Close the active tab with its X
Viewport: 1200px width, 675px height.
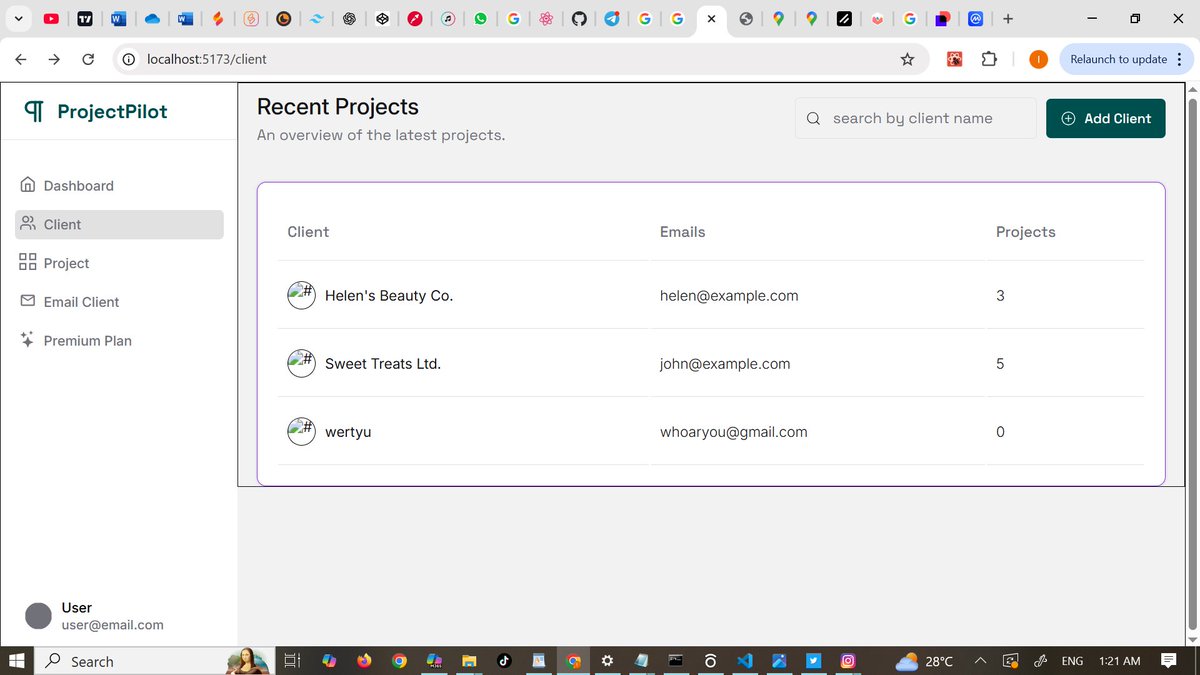click(711, 18)
